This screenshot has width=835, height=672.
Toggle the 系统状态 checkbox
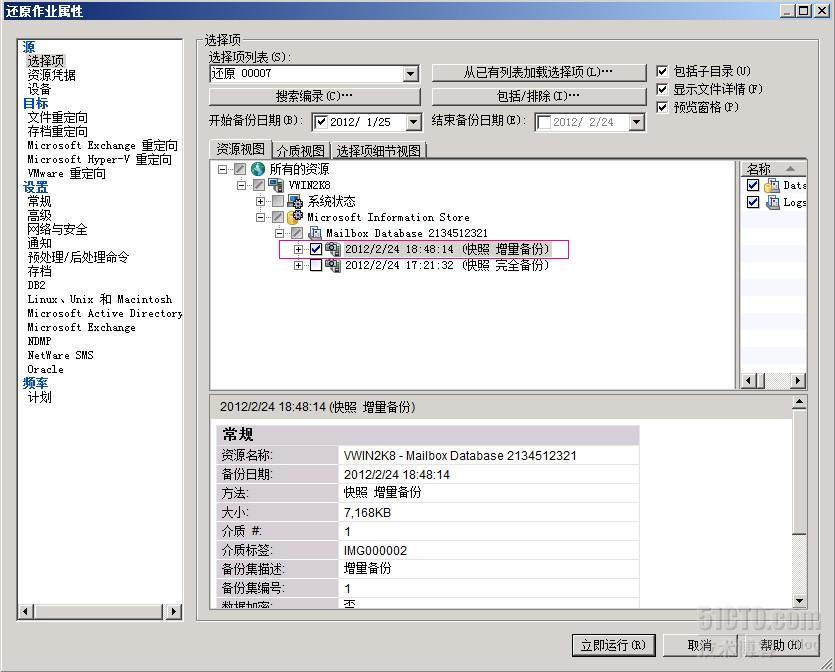(x=278, y=201)
